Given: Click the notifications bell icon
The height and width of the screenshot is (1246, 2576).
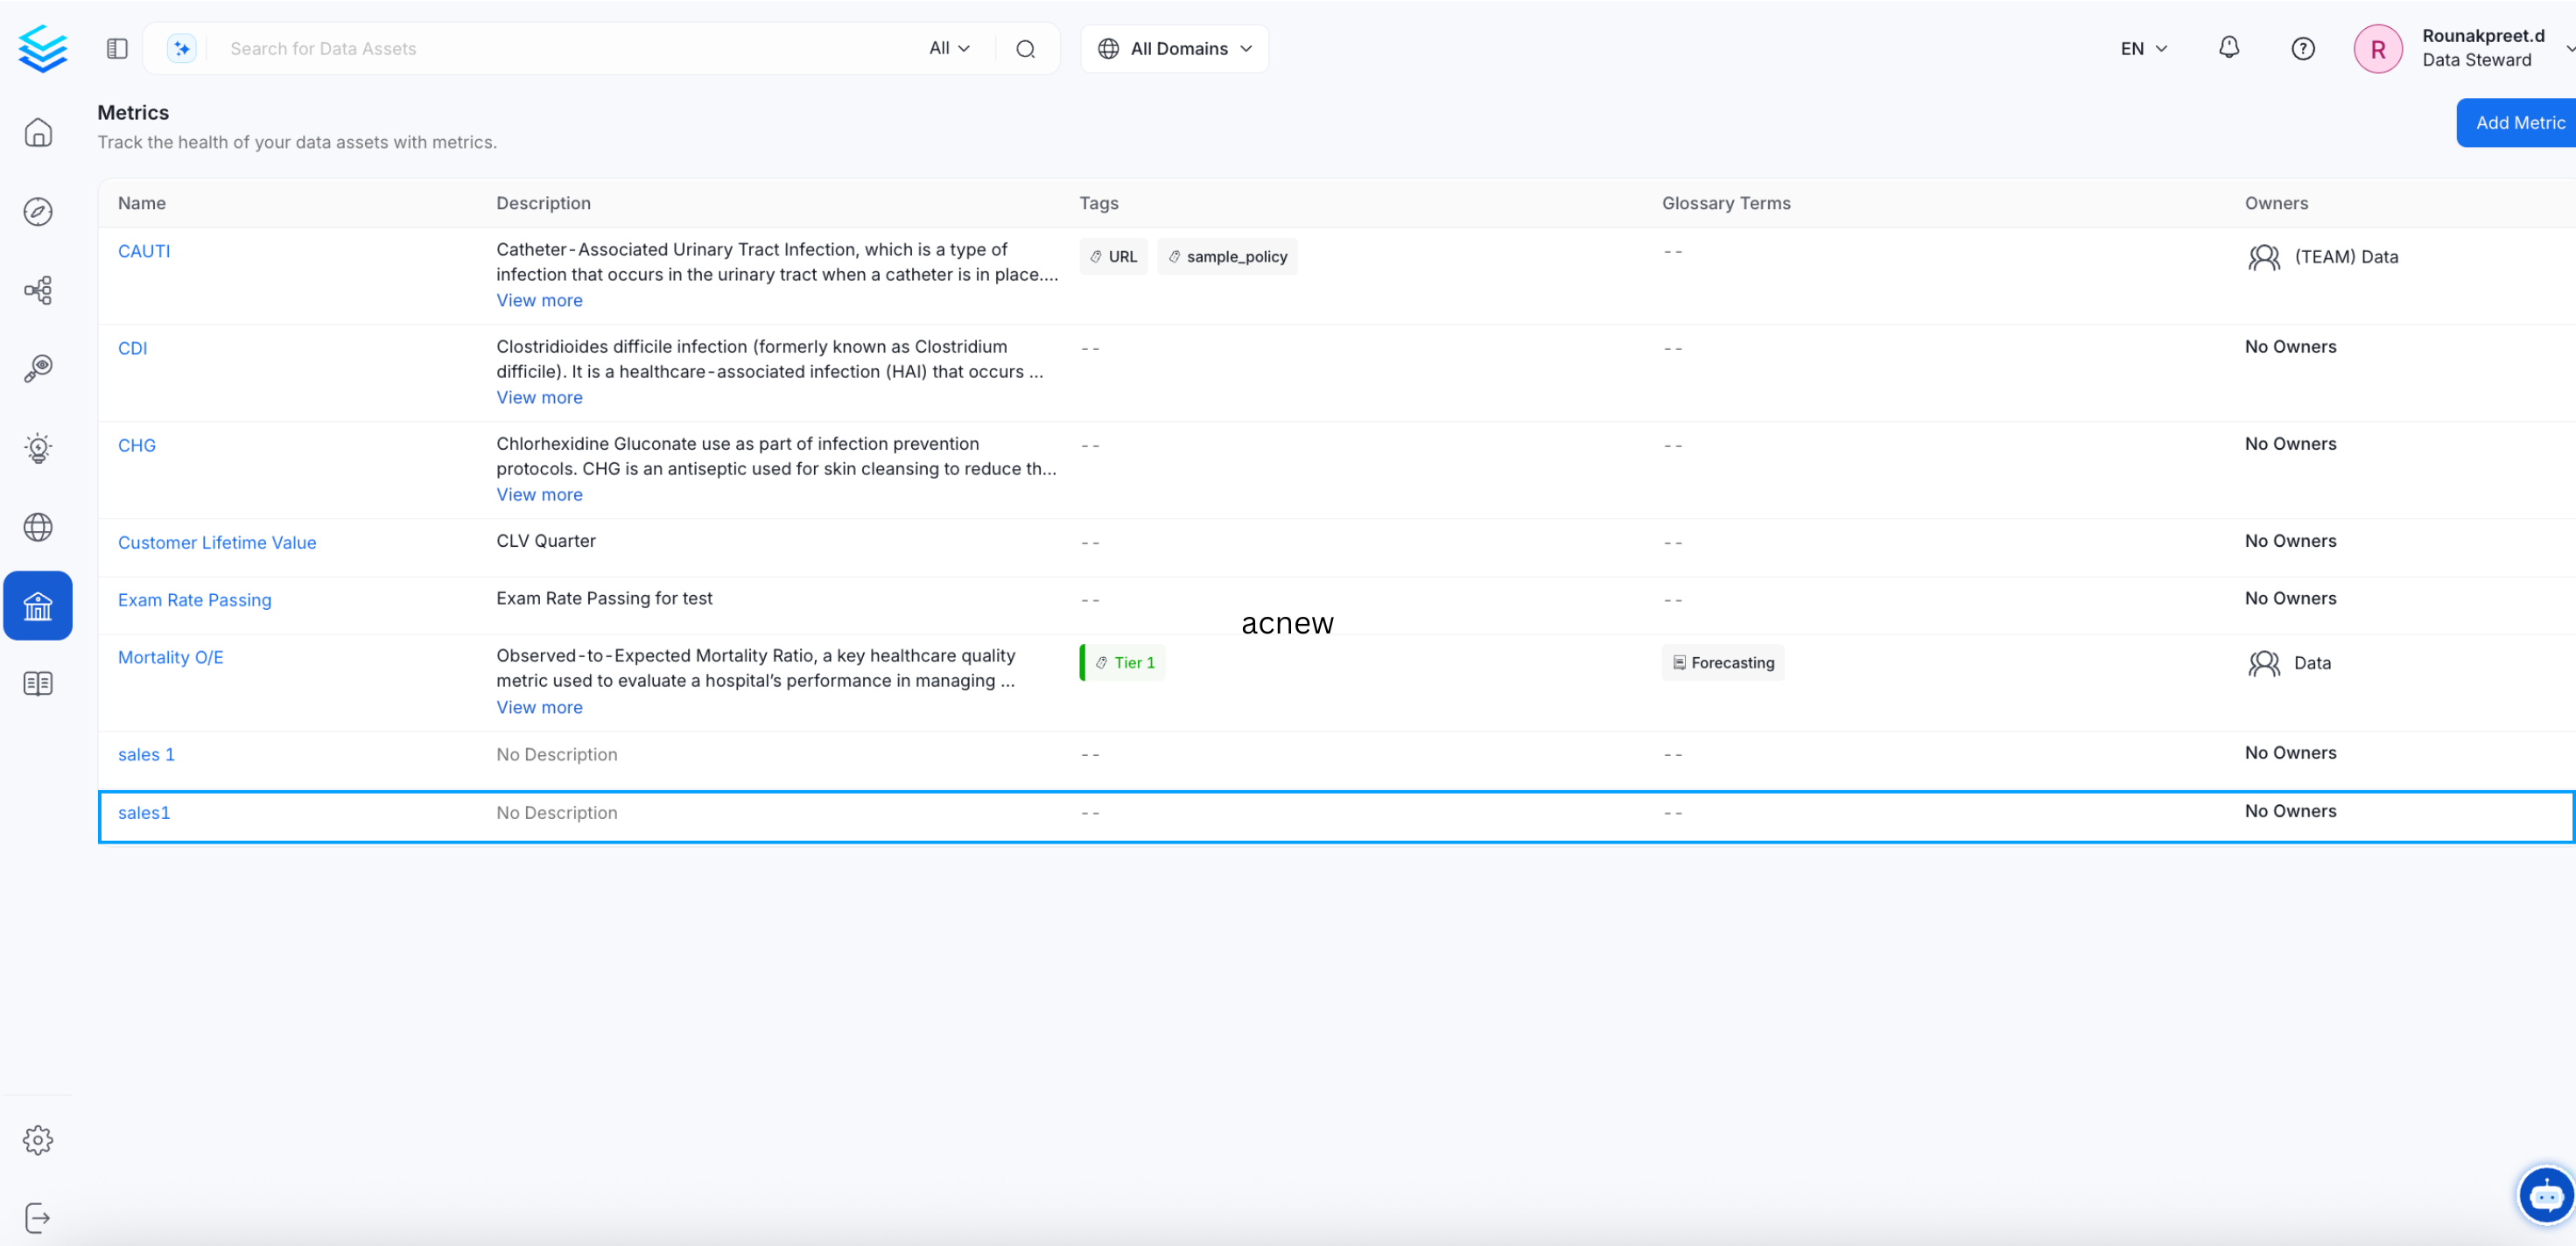Looking at the screenshot, I should click(2228, 48).
